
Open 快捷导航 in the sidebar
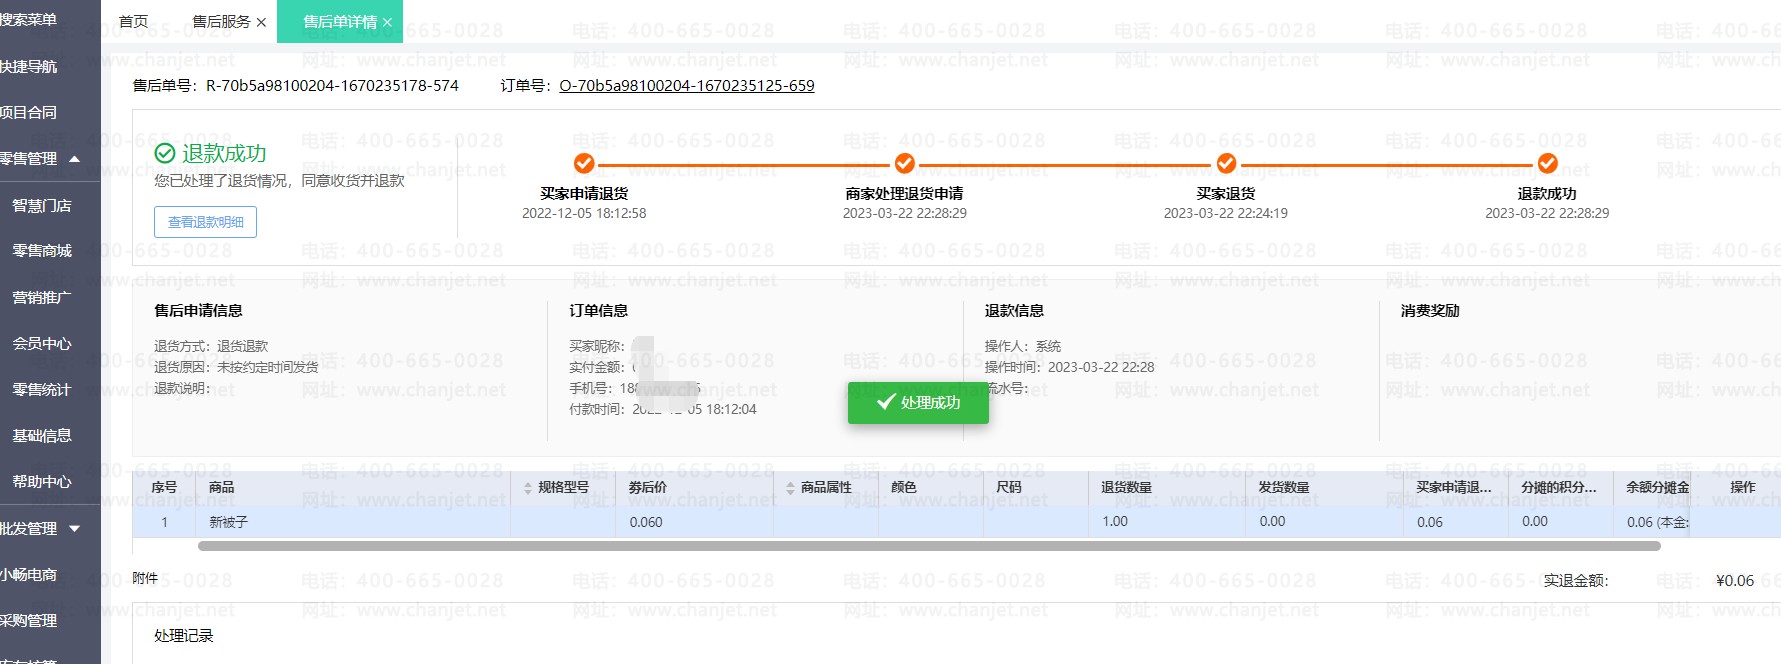pos(28,67)
